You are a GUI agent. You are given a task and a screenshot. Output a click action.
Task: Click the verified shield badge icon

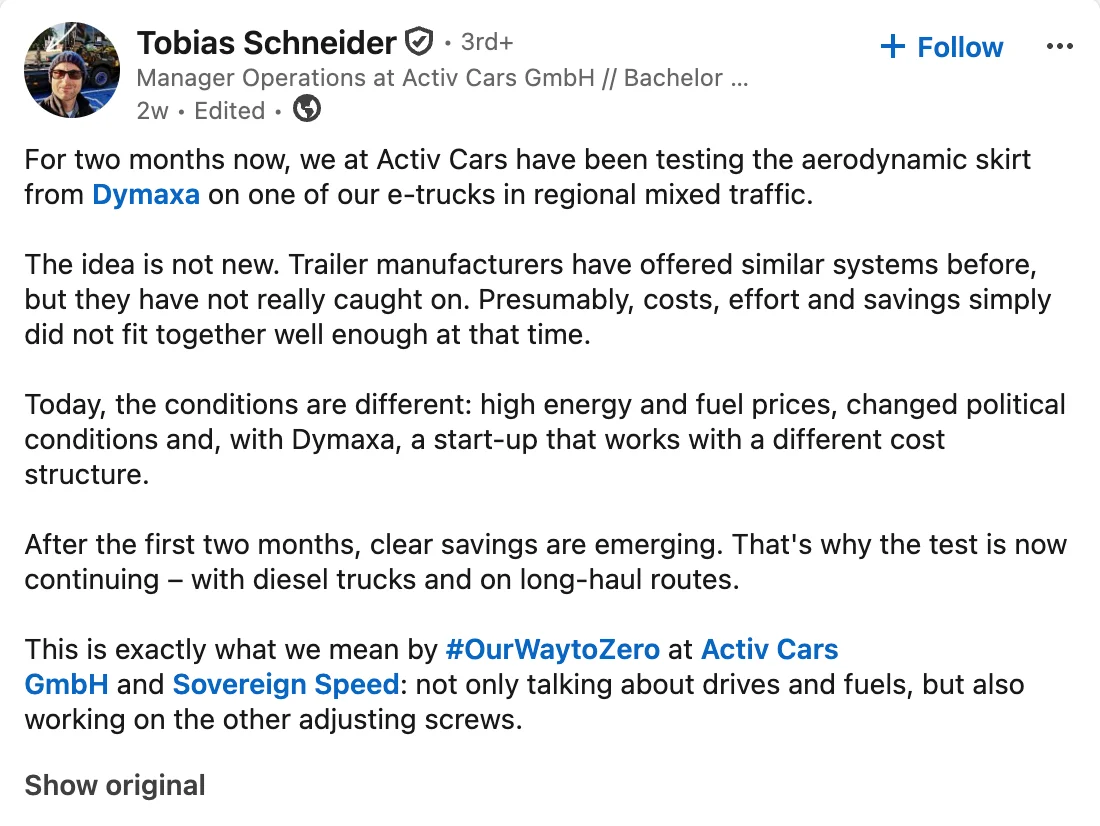point(419,42)
